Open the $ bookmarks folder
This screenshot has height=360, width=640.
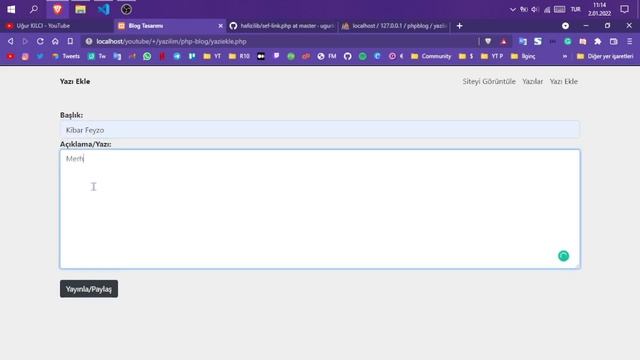[x=466, y=56]
